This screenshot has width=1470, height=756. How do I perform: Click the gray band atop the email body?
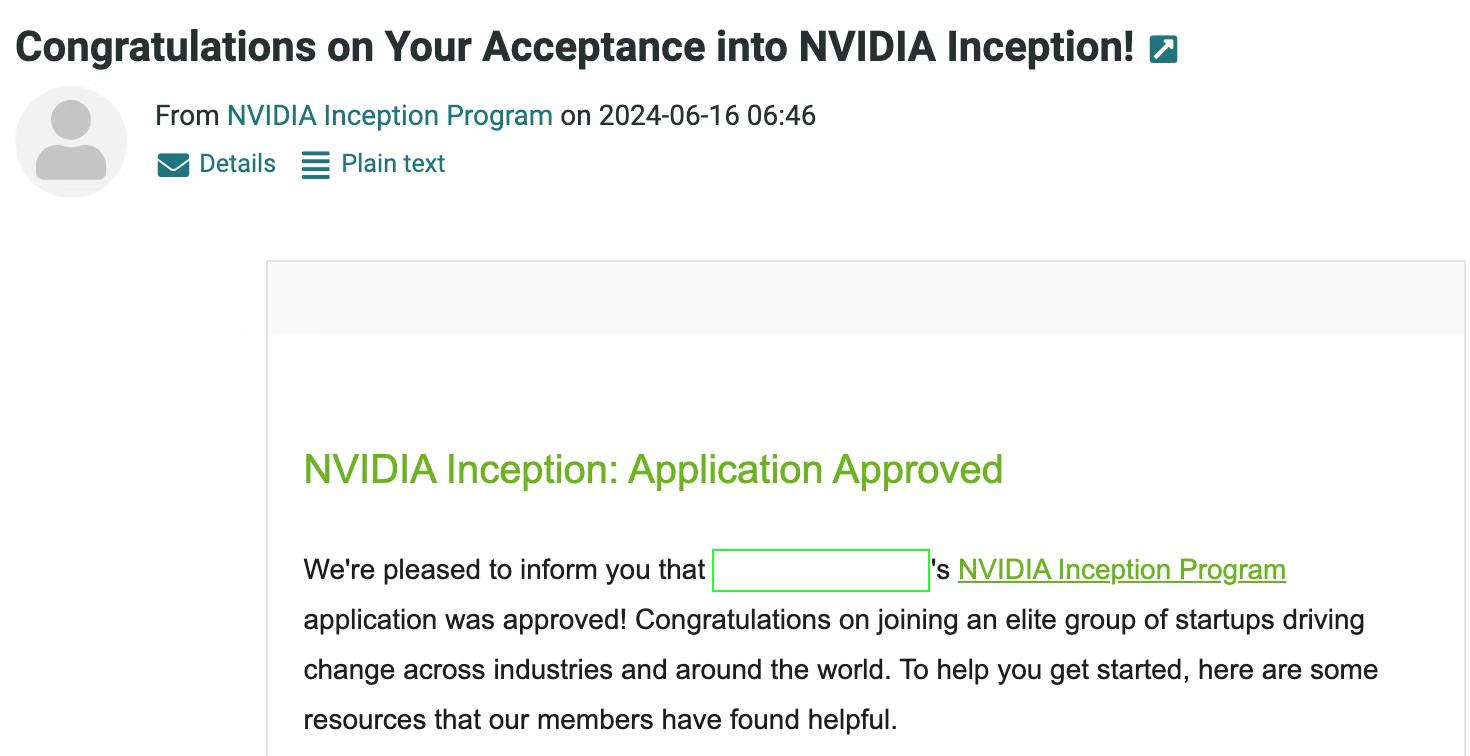(x=865, y=298)
